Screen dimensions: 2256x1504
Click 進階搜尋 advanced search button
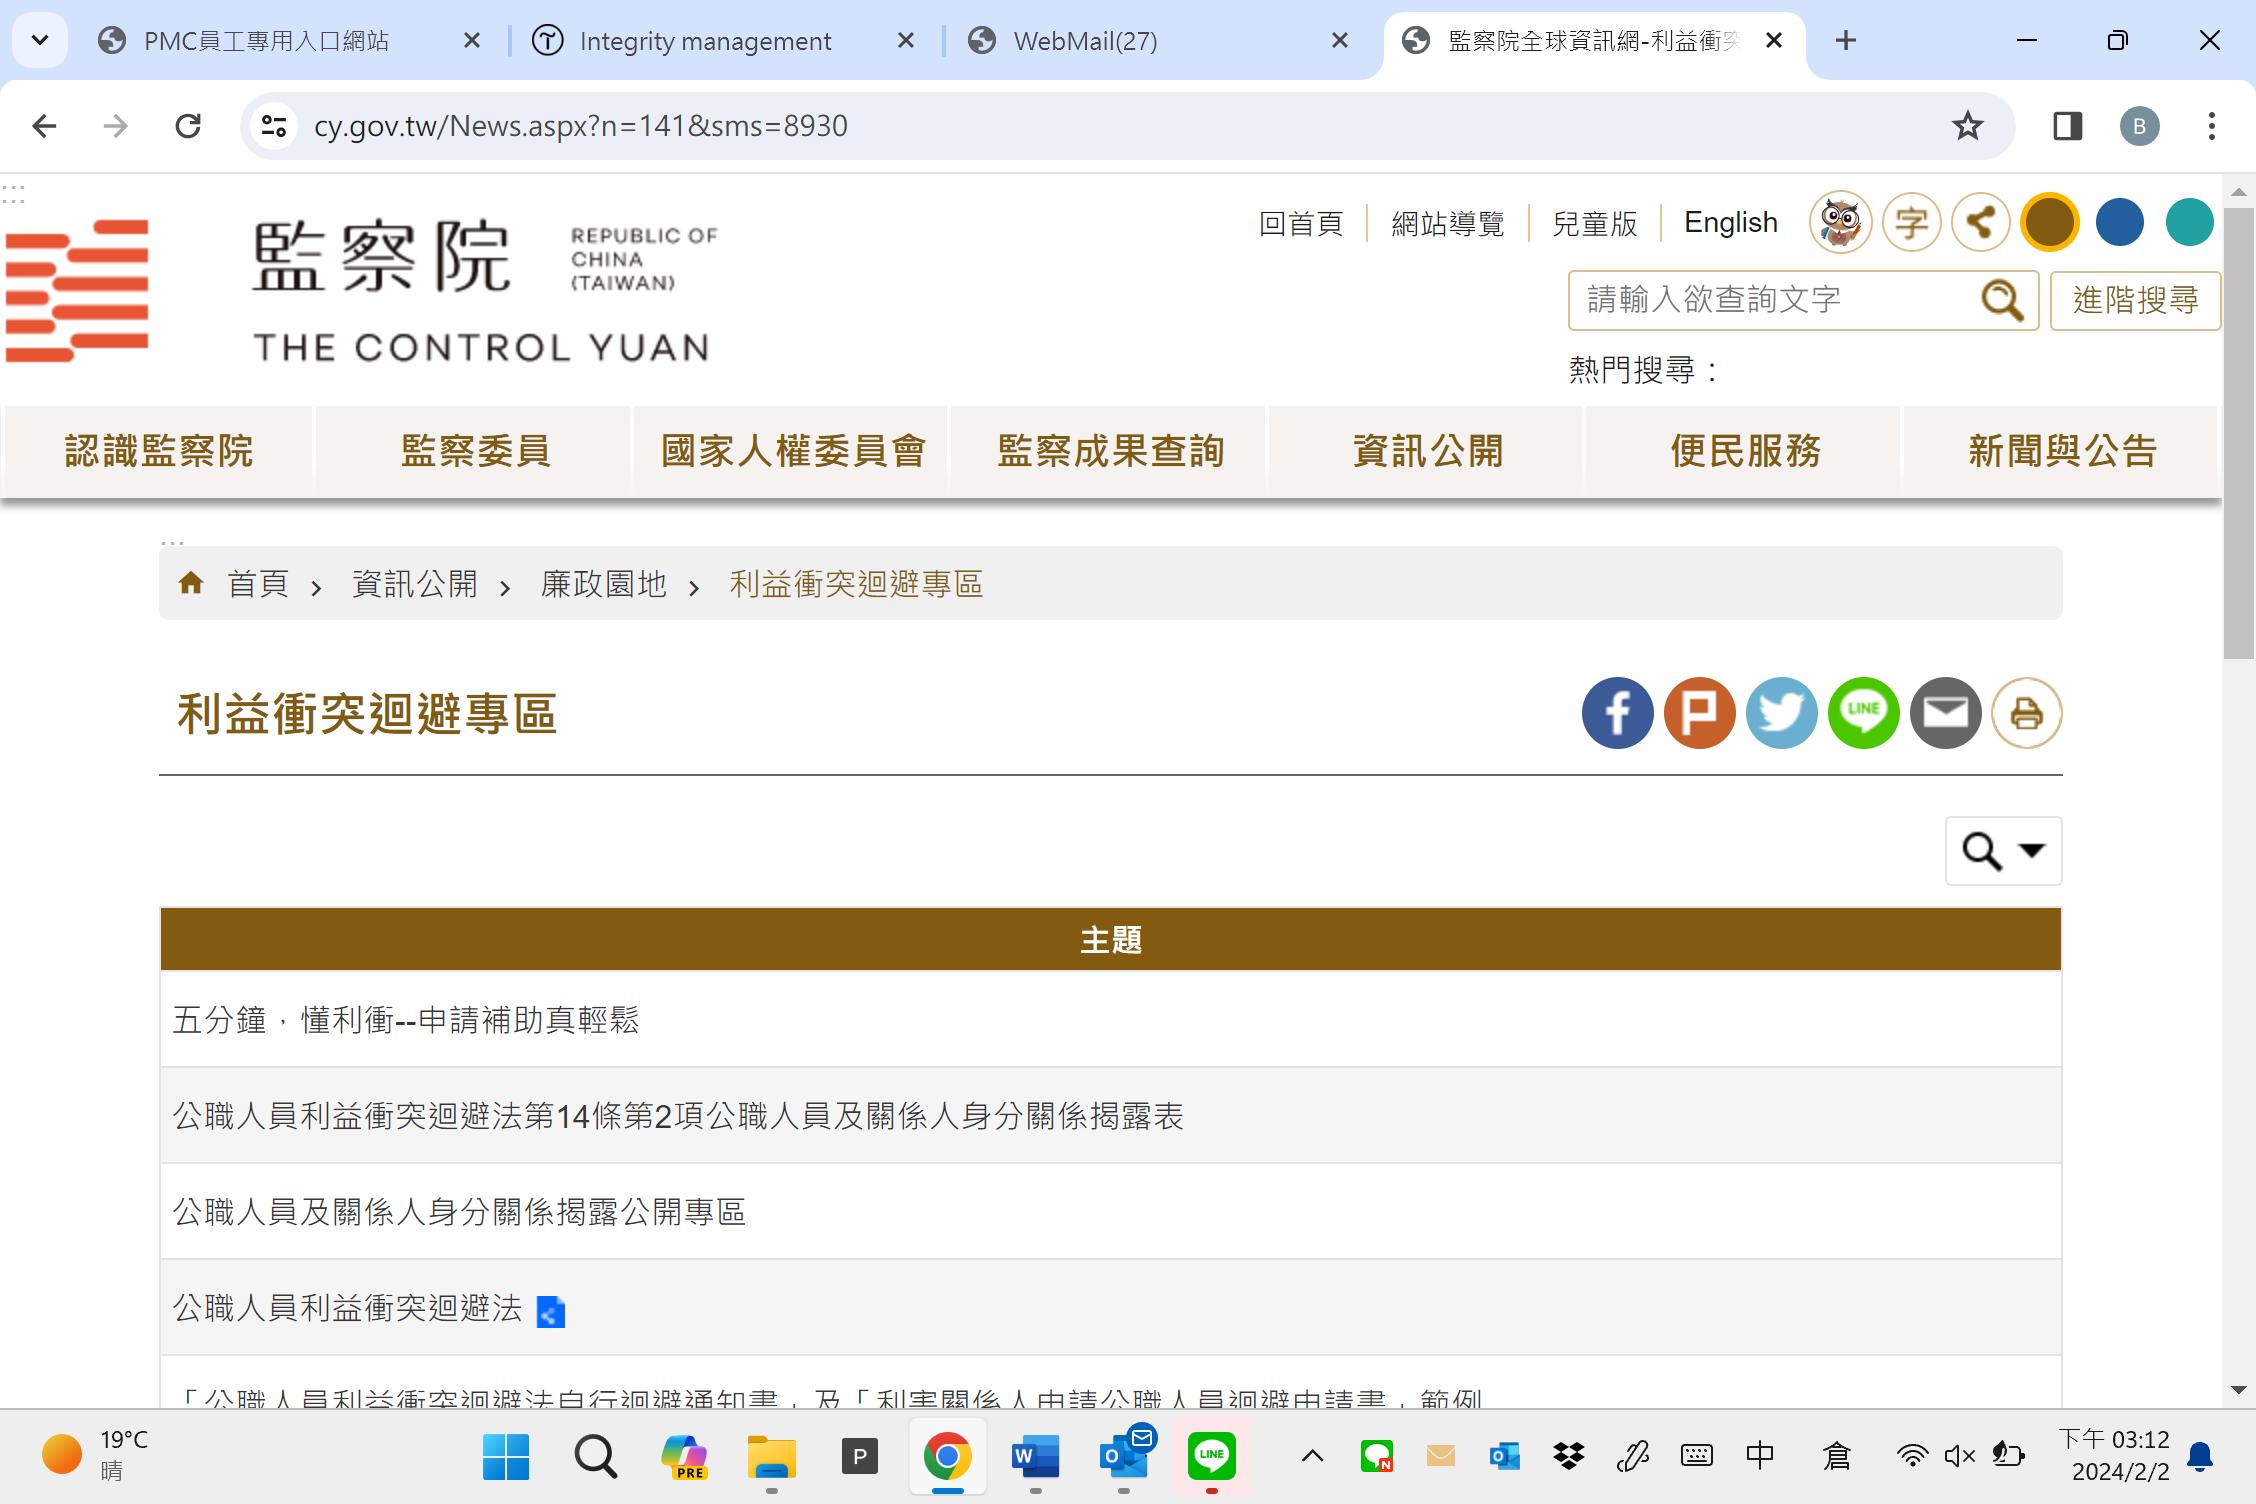tap(2135, 300)
